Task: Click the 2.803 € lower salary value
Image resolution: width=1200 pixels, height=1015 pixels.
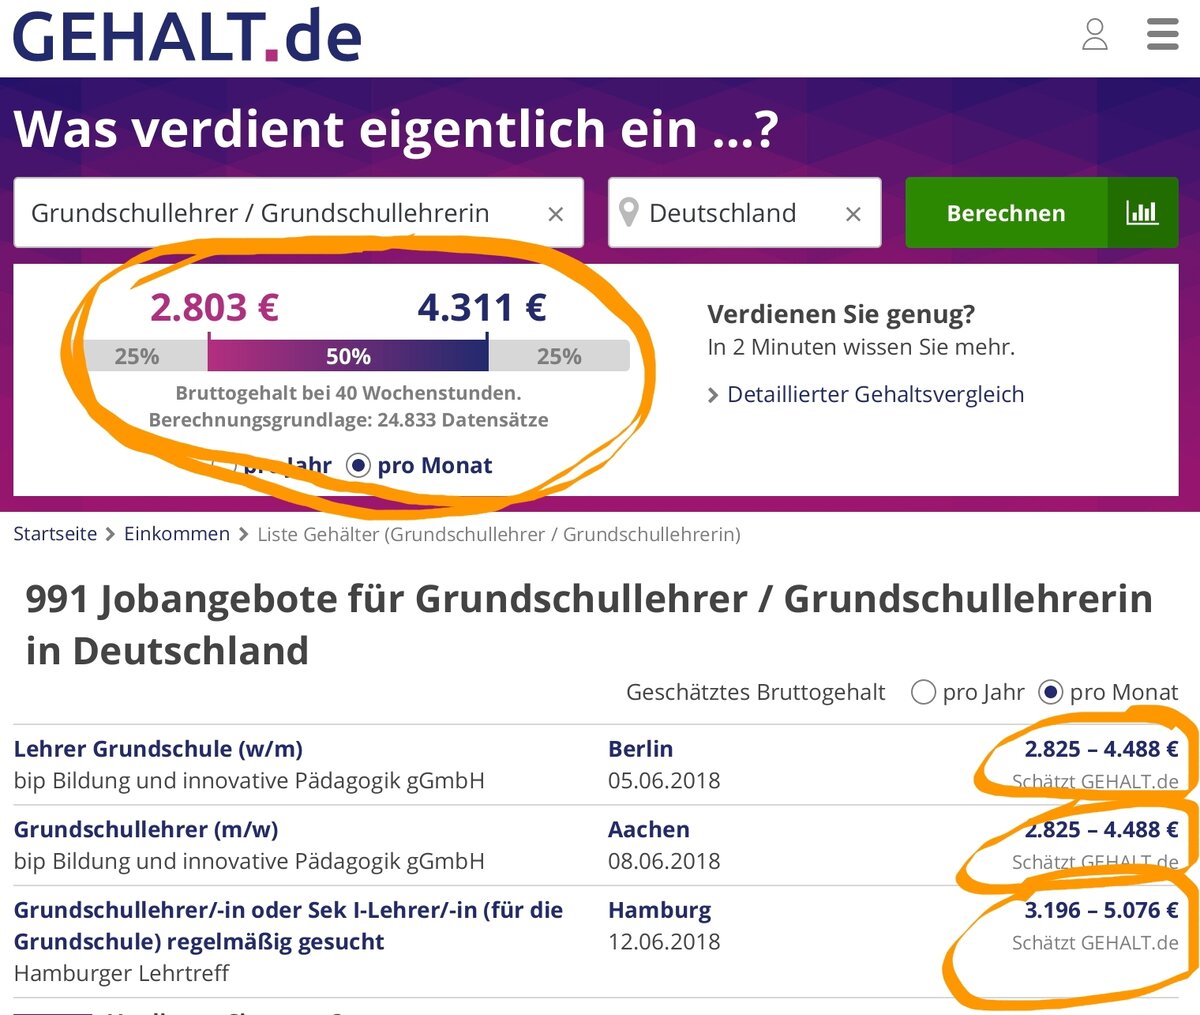Action: point(214,307)
